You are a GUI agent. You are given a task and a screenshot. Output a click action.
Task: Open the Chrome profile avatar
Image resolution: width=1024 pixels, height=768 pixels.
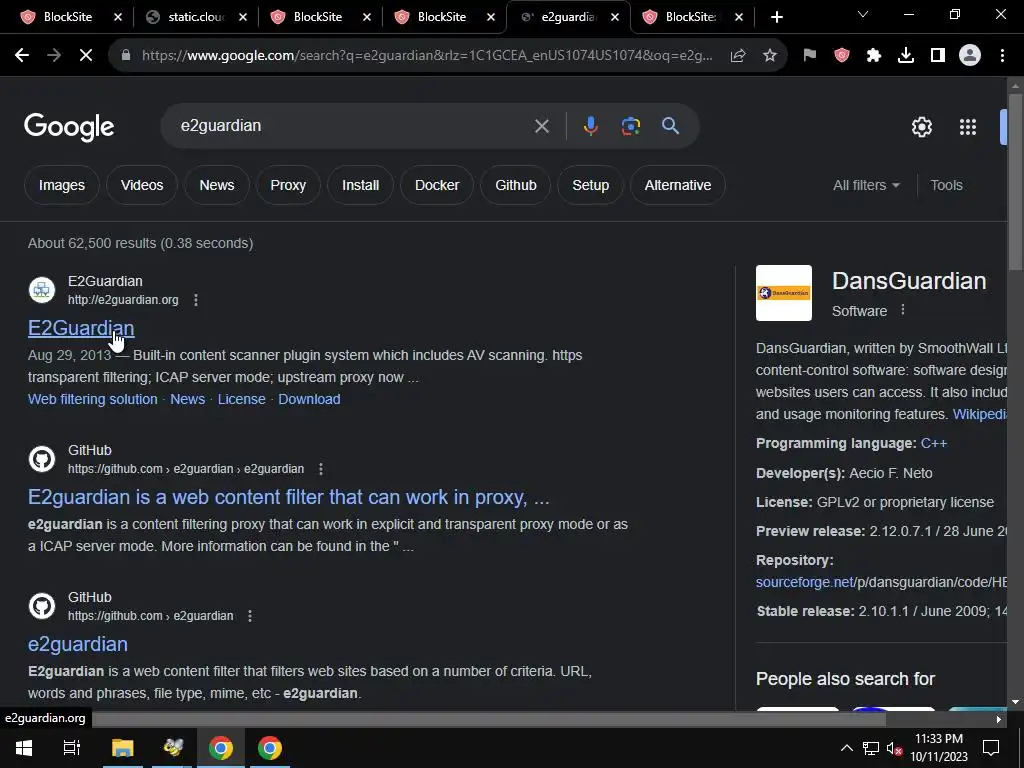(x=970, y=56)
